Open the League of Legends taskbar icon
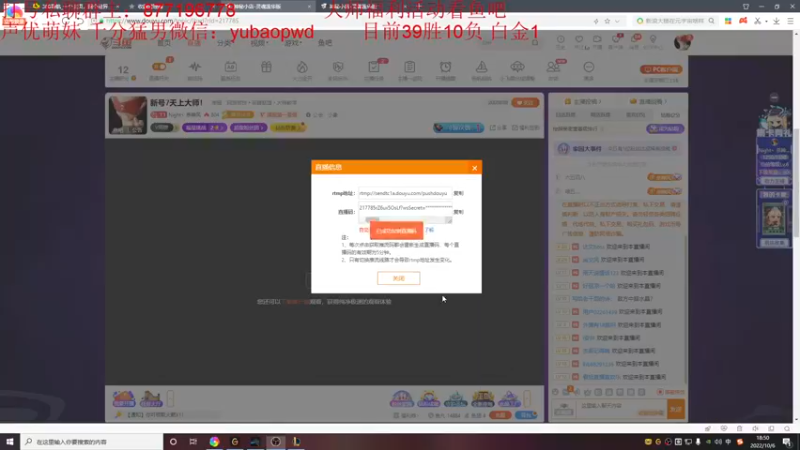Screen dimensions: 800x450 [x=296, y=441]
